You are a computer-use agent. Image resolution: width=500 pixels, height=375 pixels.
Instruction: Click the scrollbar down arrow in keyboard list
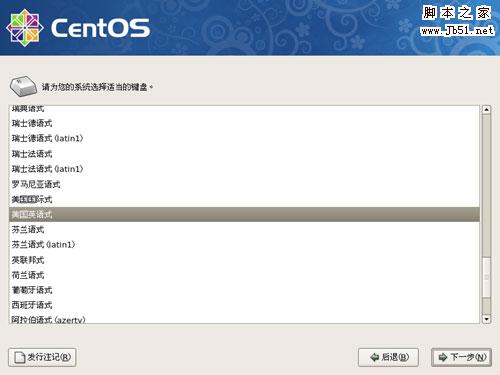coord(486,319)
